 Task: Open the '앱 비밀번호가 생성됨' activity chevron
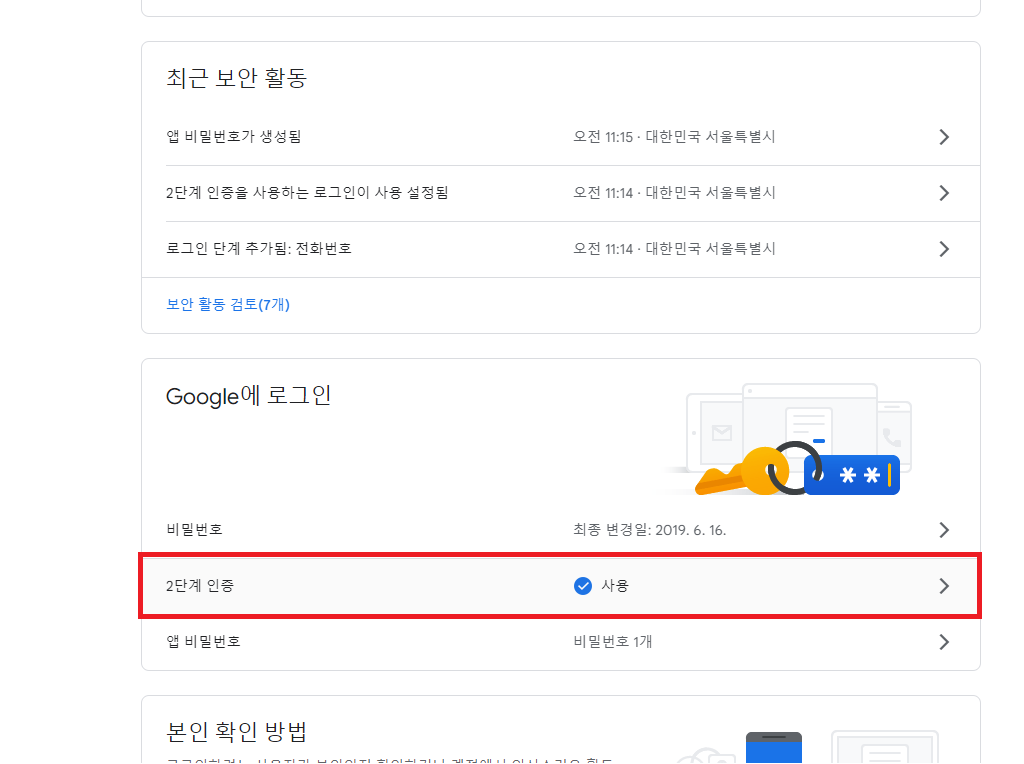(x=944, y=137)
